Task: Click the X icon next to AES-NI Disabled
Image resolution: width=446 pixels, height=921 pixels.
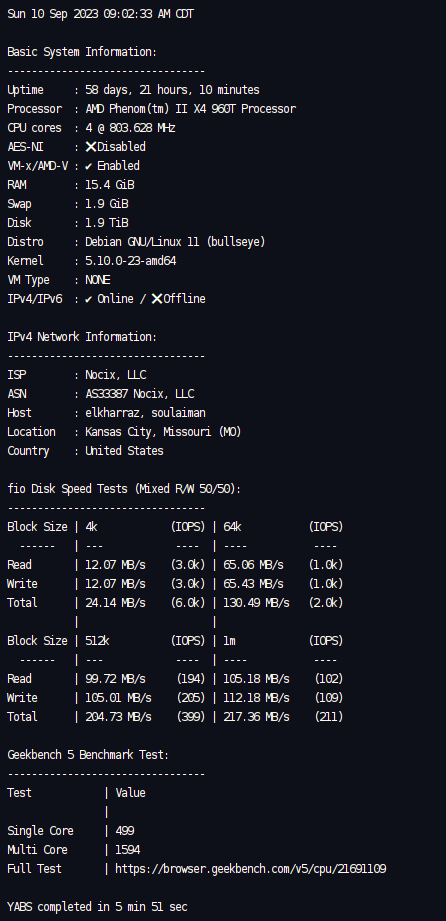Action: [x=90, y=147]
